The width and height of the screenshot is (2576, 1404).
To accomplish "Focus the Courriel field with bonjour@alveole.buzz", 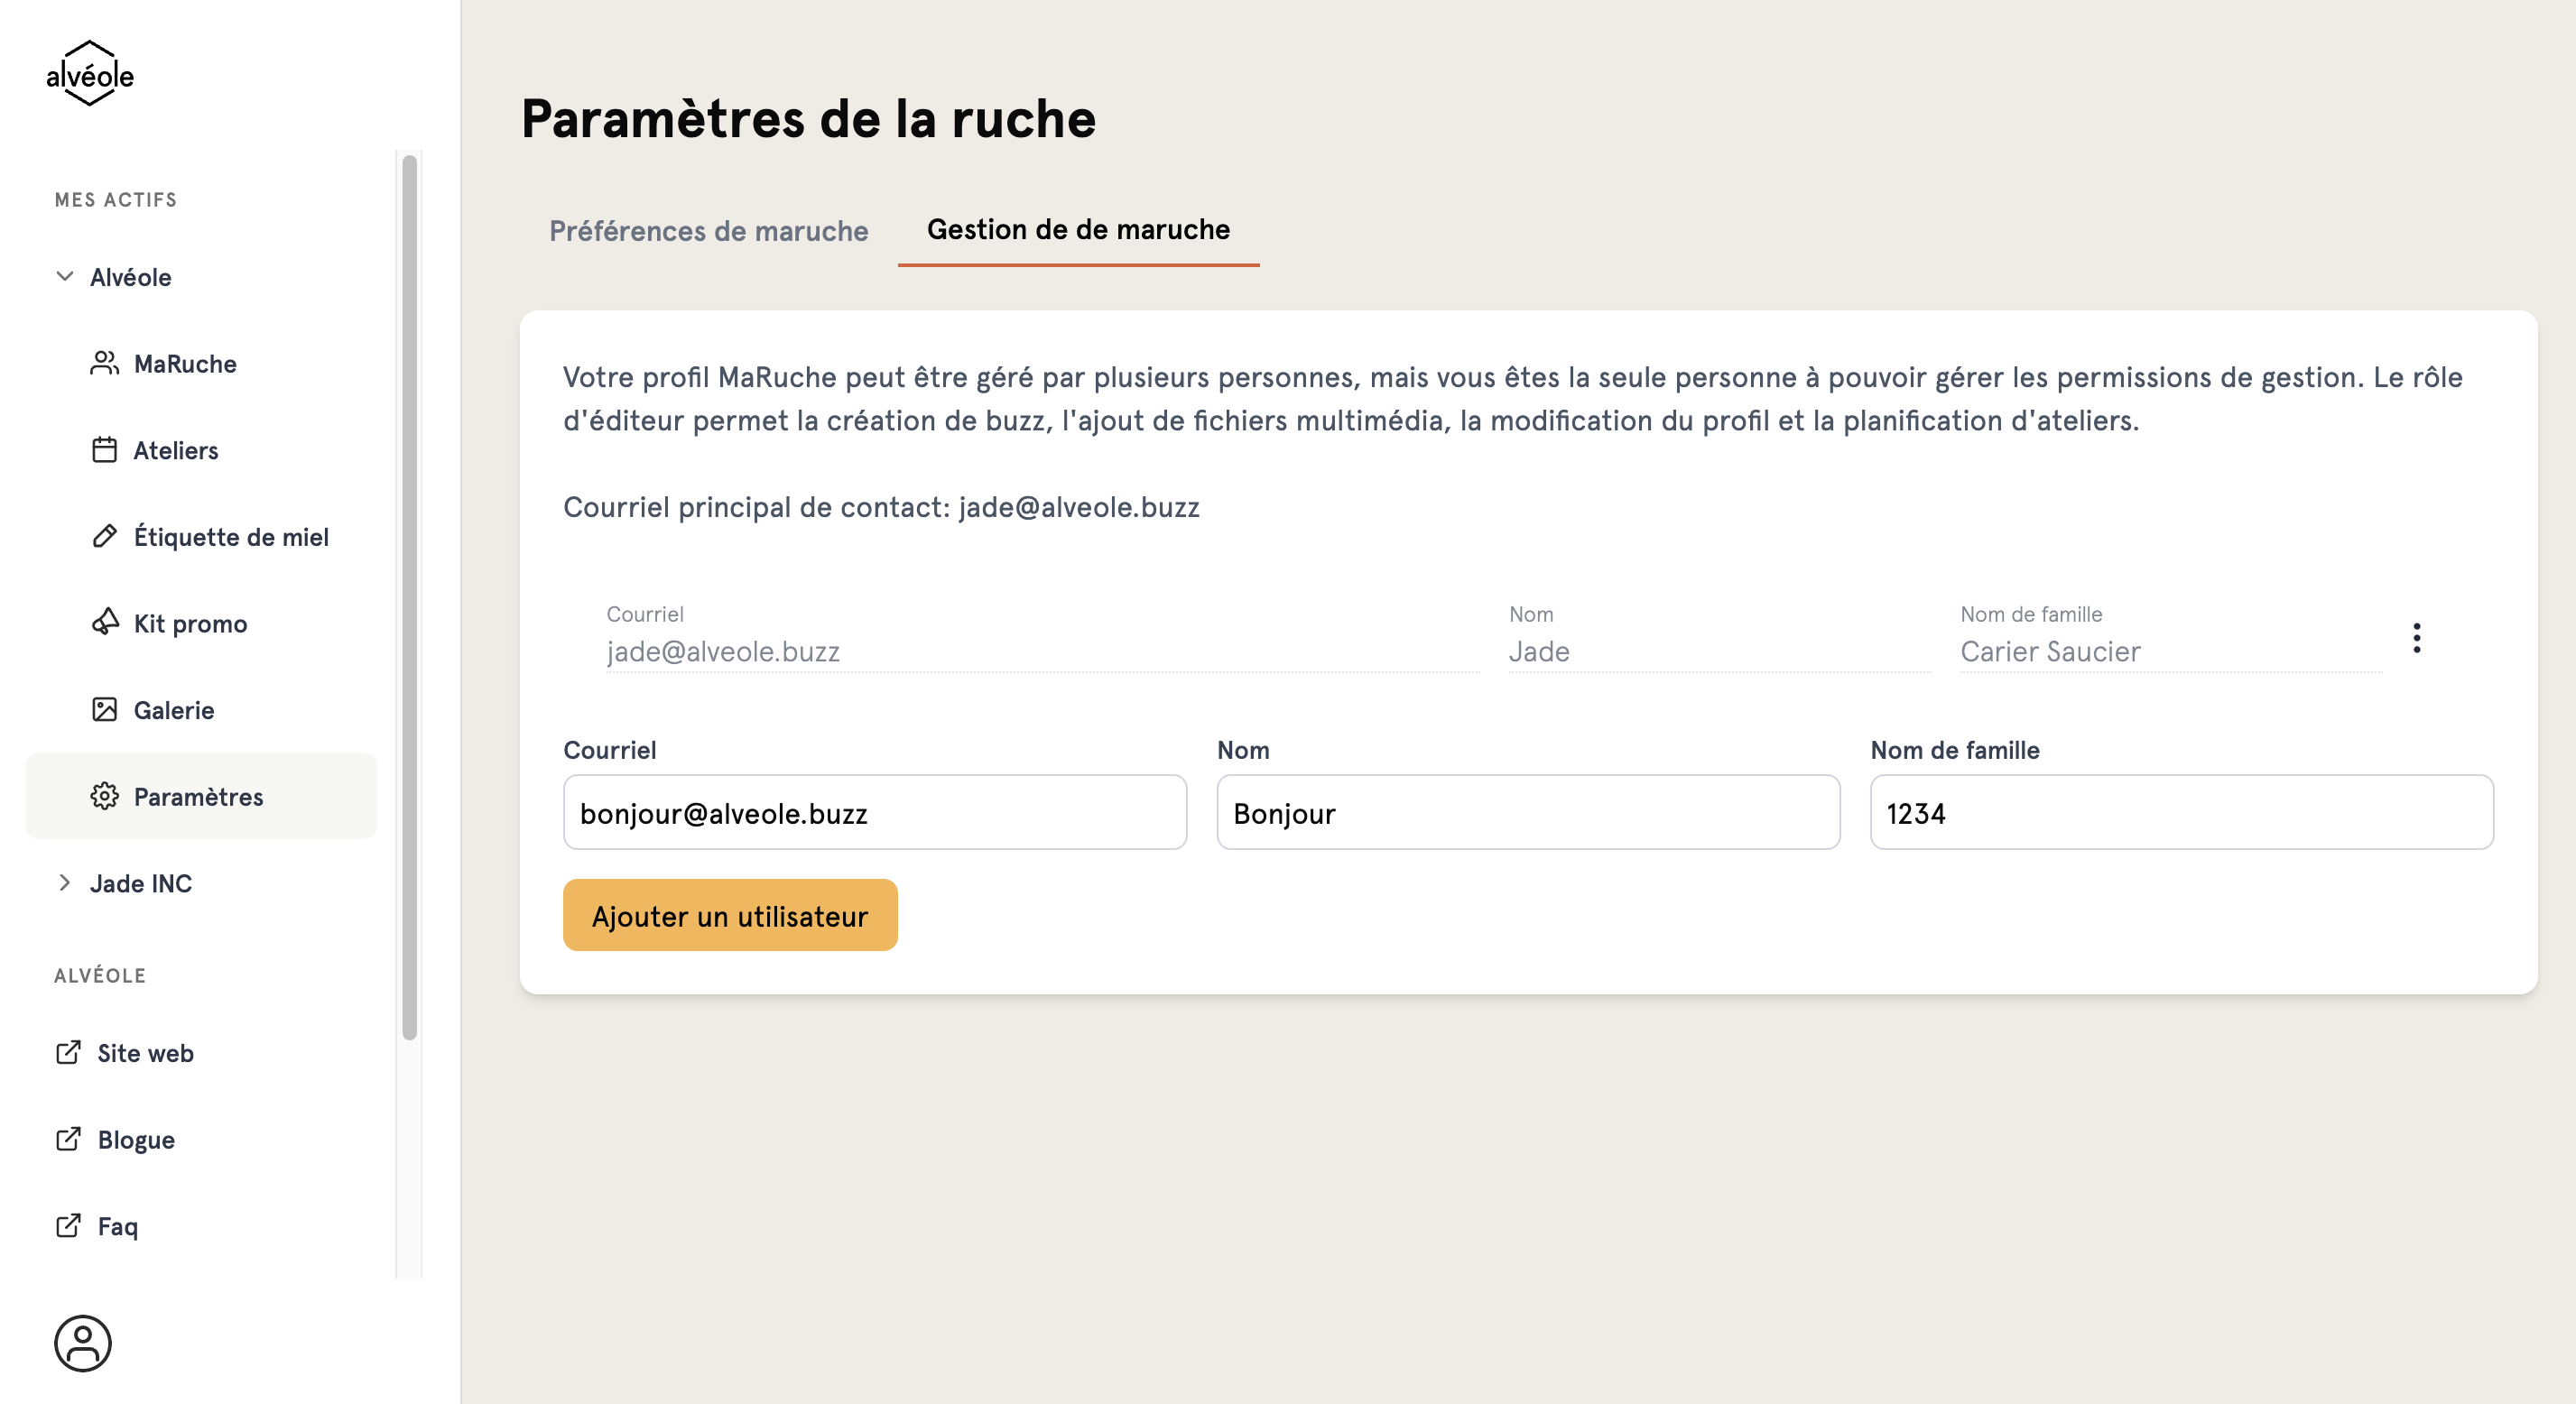I will click(x=875, y=812).
